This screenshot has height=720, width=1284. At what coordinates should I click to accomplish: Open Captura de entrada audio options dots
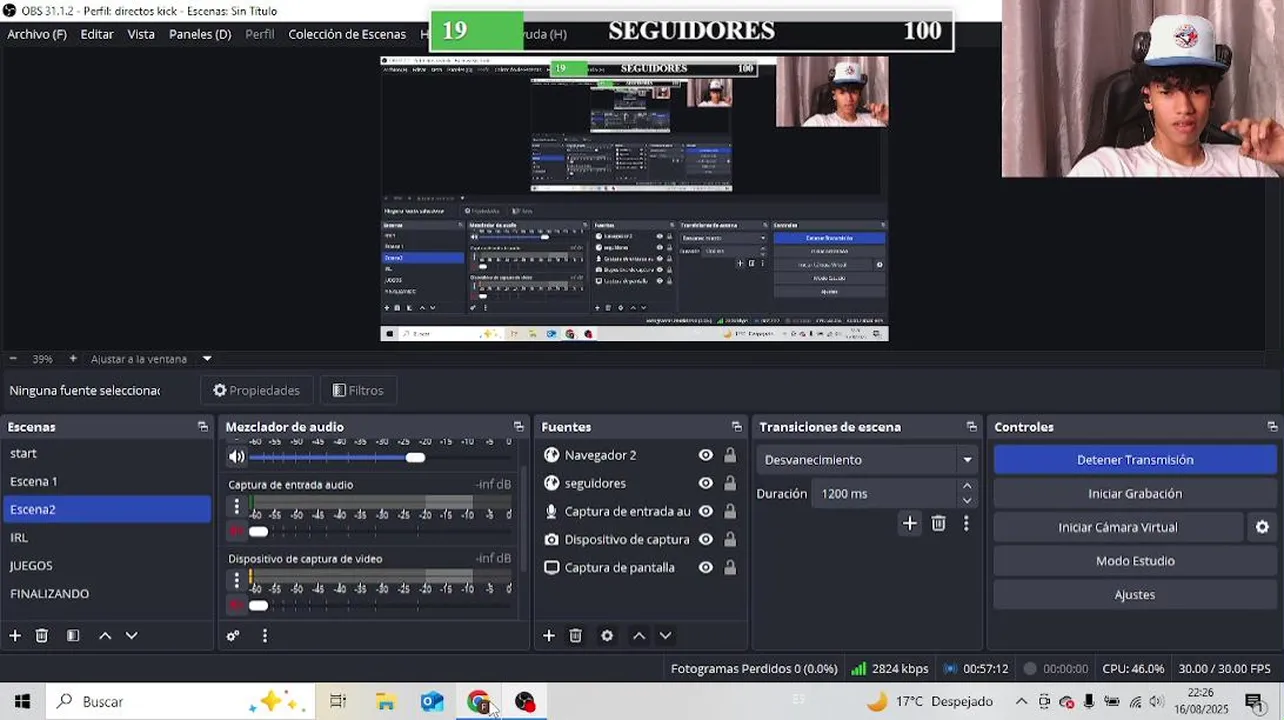tap(237, 507)
